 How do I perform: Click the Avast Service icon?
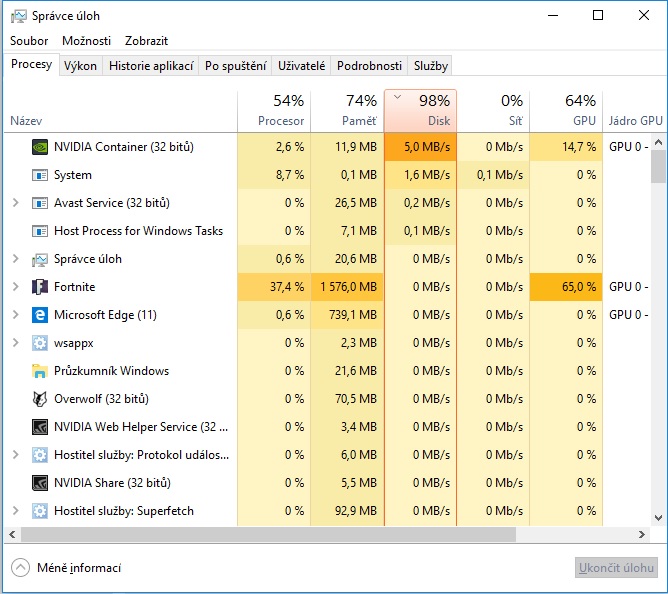40,203
